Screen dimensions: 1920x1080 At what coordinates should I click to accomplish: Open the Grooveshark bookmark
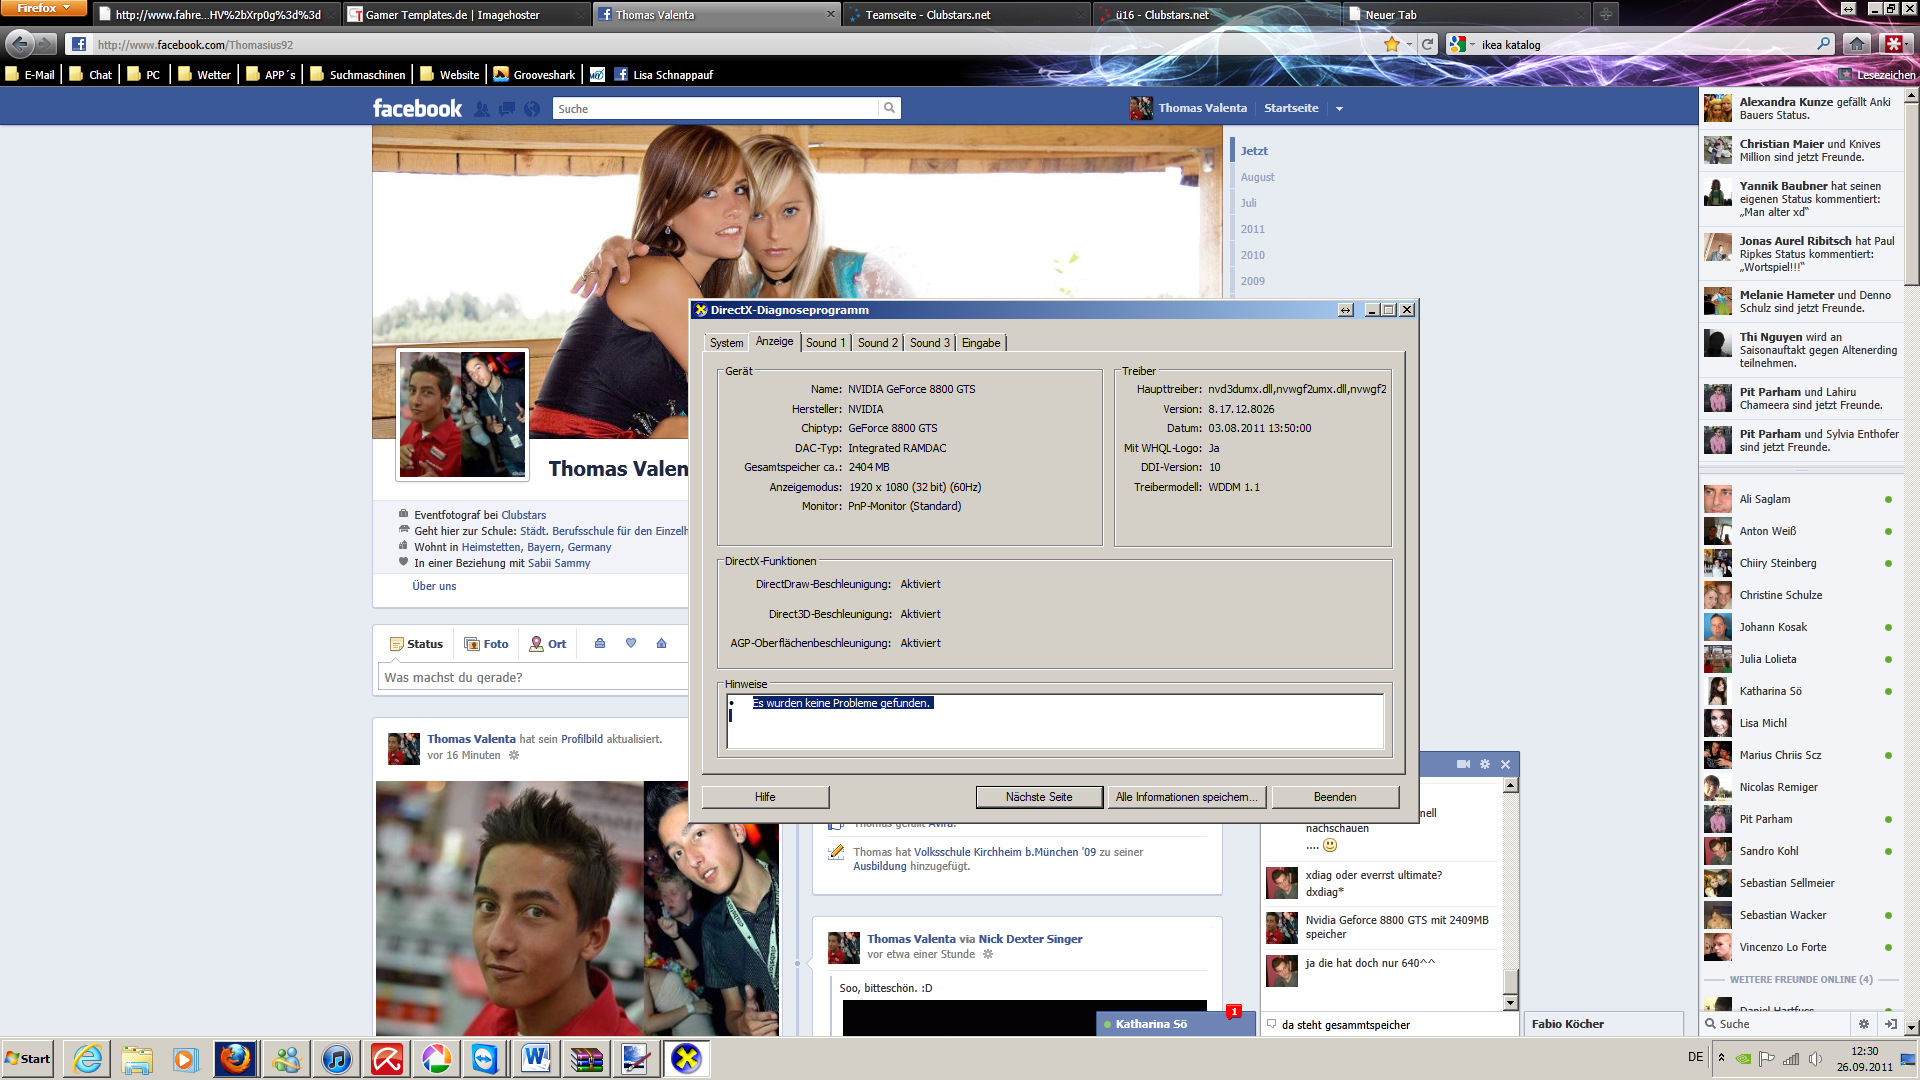534,74
